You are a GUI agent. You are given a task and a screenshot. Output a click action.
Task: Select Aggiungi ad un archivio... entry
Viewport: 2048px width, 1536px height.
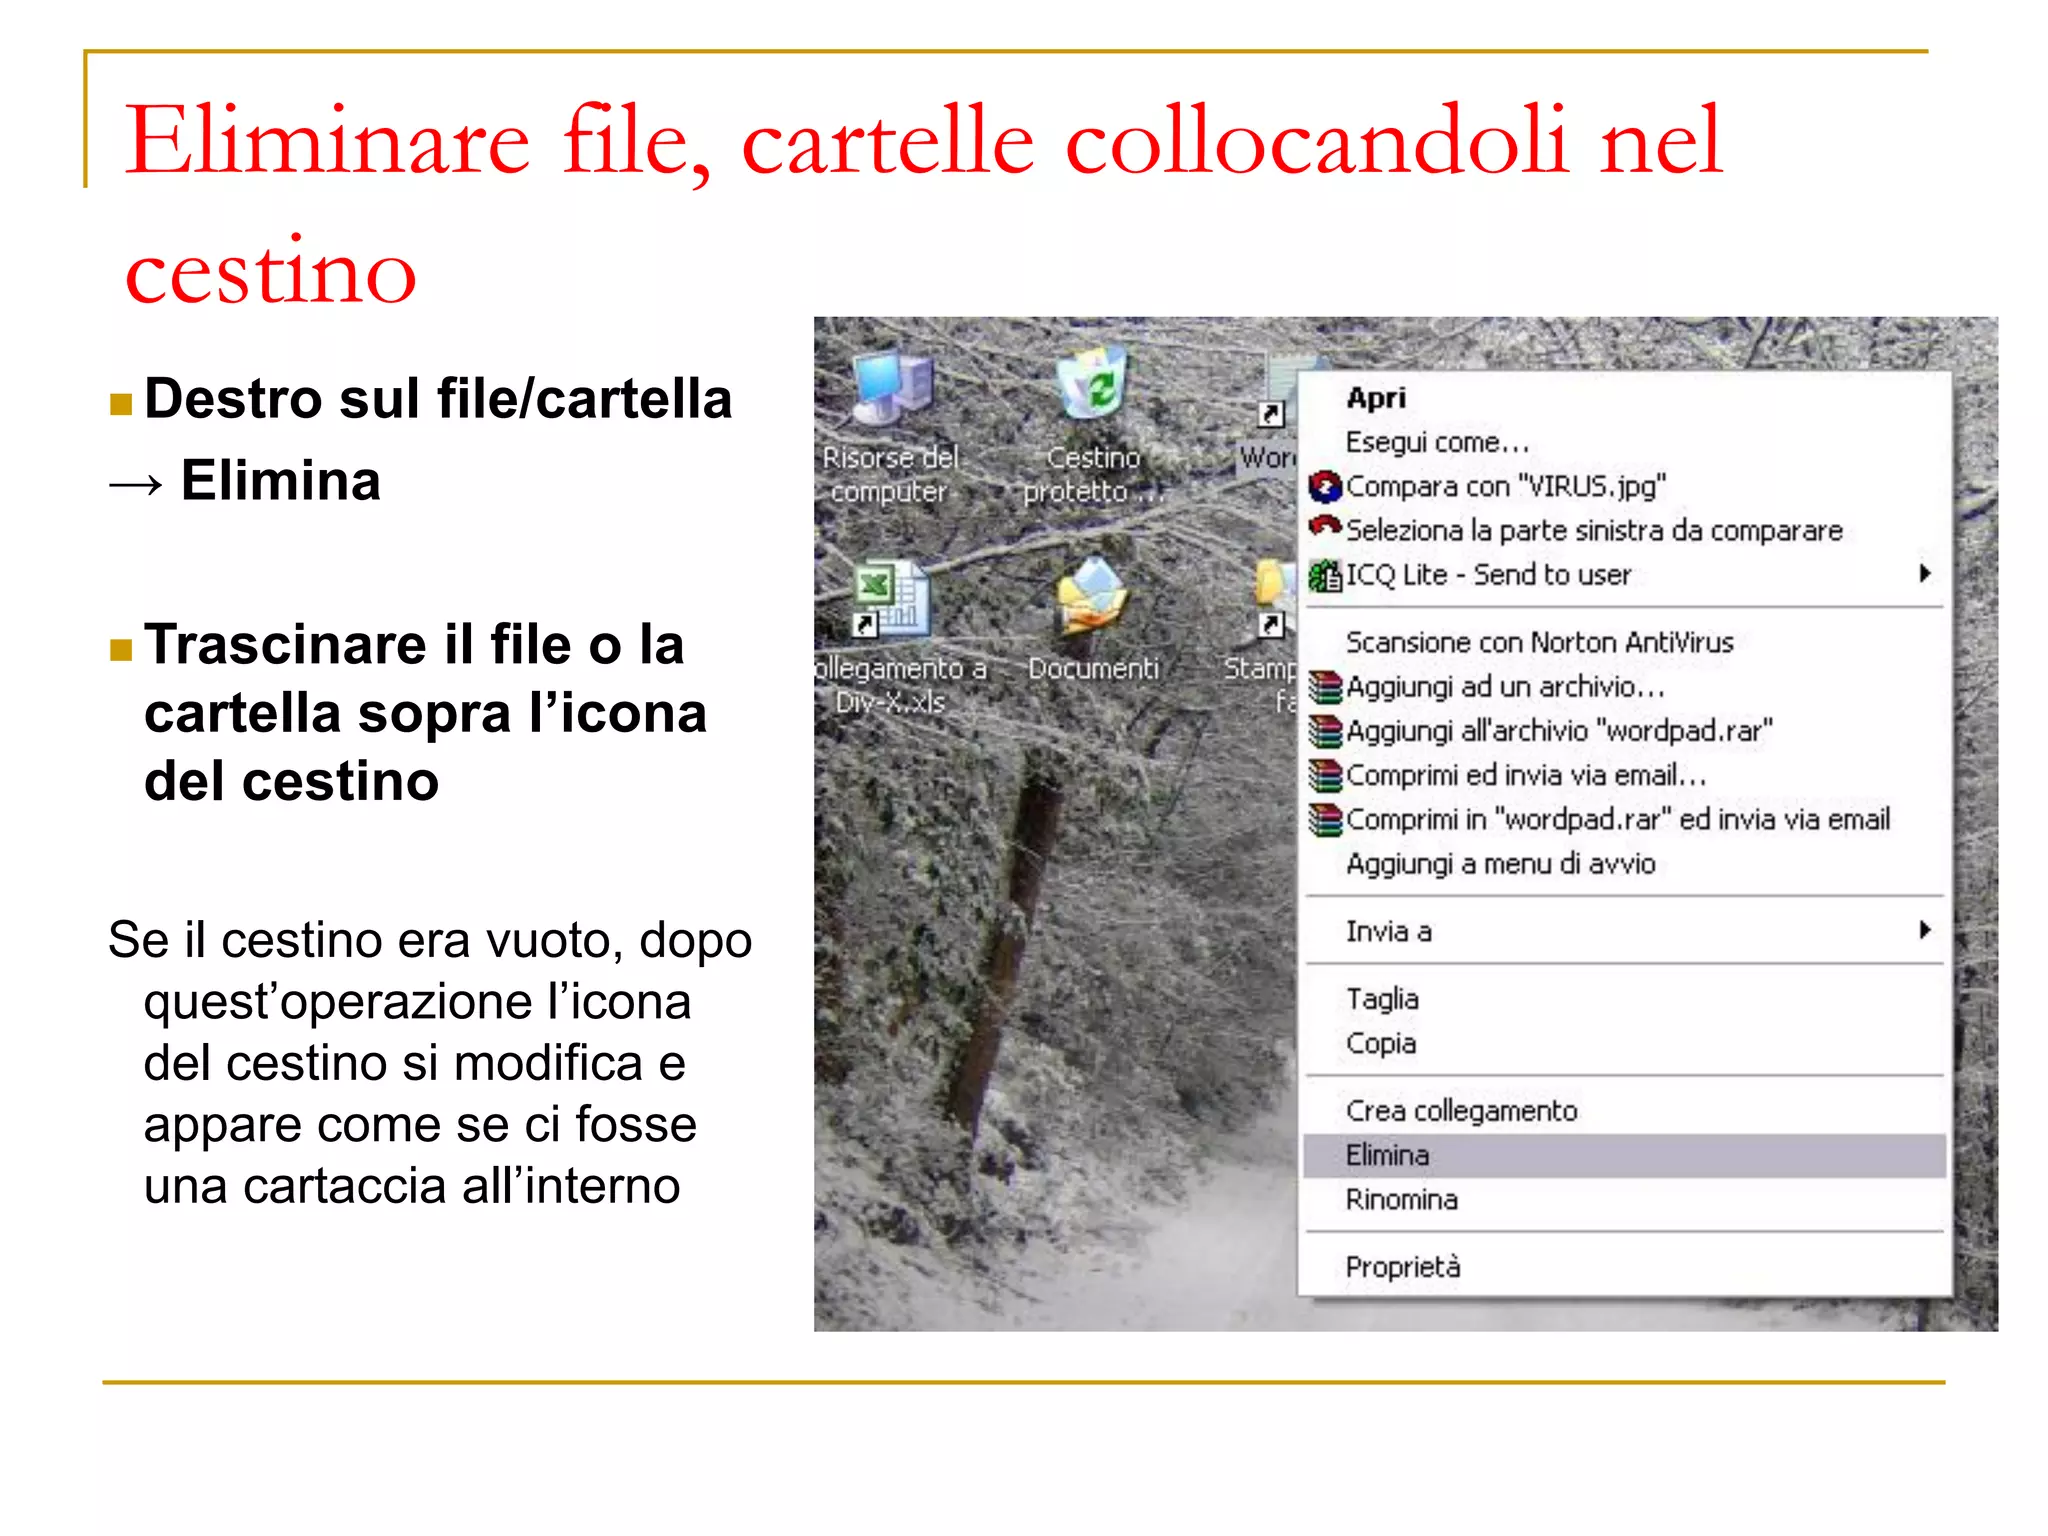coord(1625,686)
